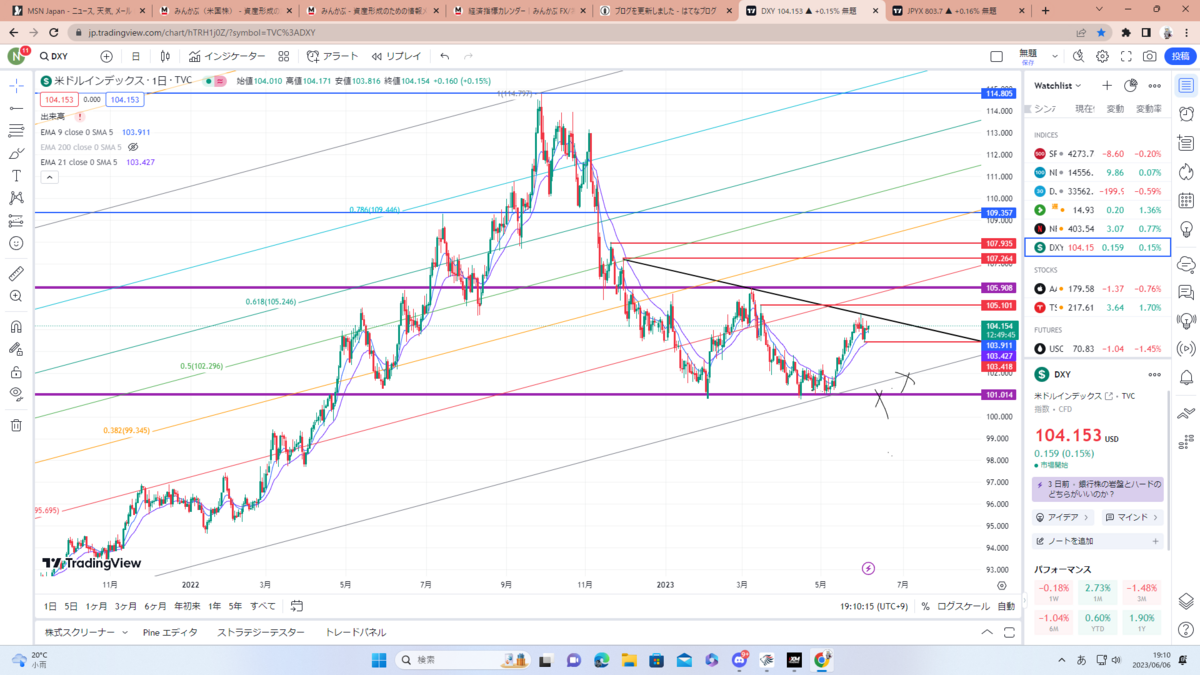Select the ruler measure tool
The height and width of the screenshot is (675, 1200).
pyautogui.click(x=16, y=273)
